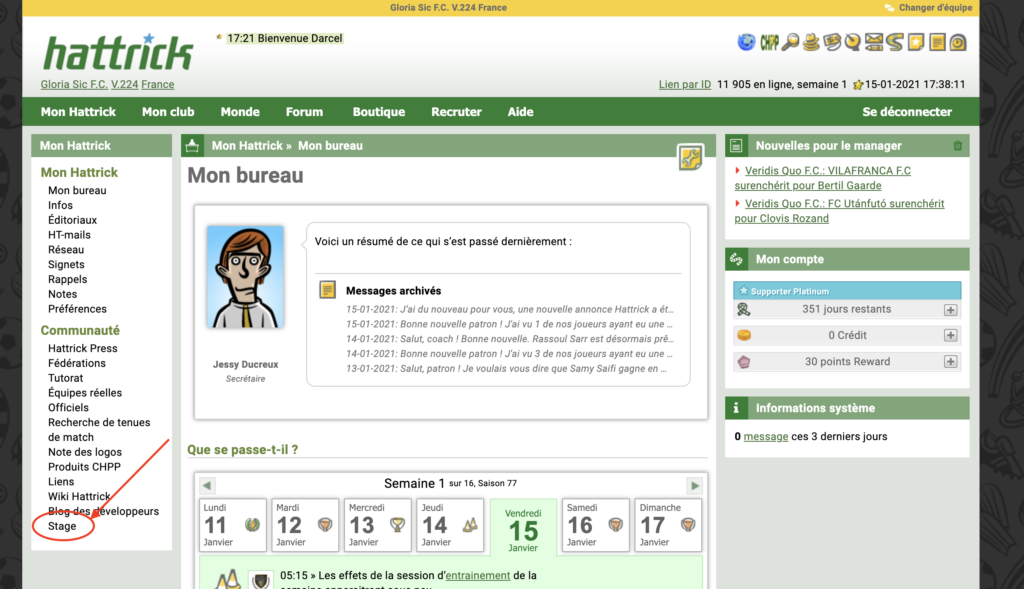Open HT-mails in the sidebar
Screen dimensions: 1024x589
click(x=69, y=235)
